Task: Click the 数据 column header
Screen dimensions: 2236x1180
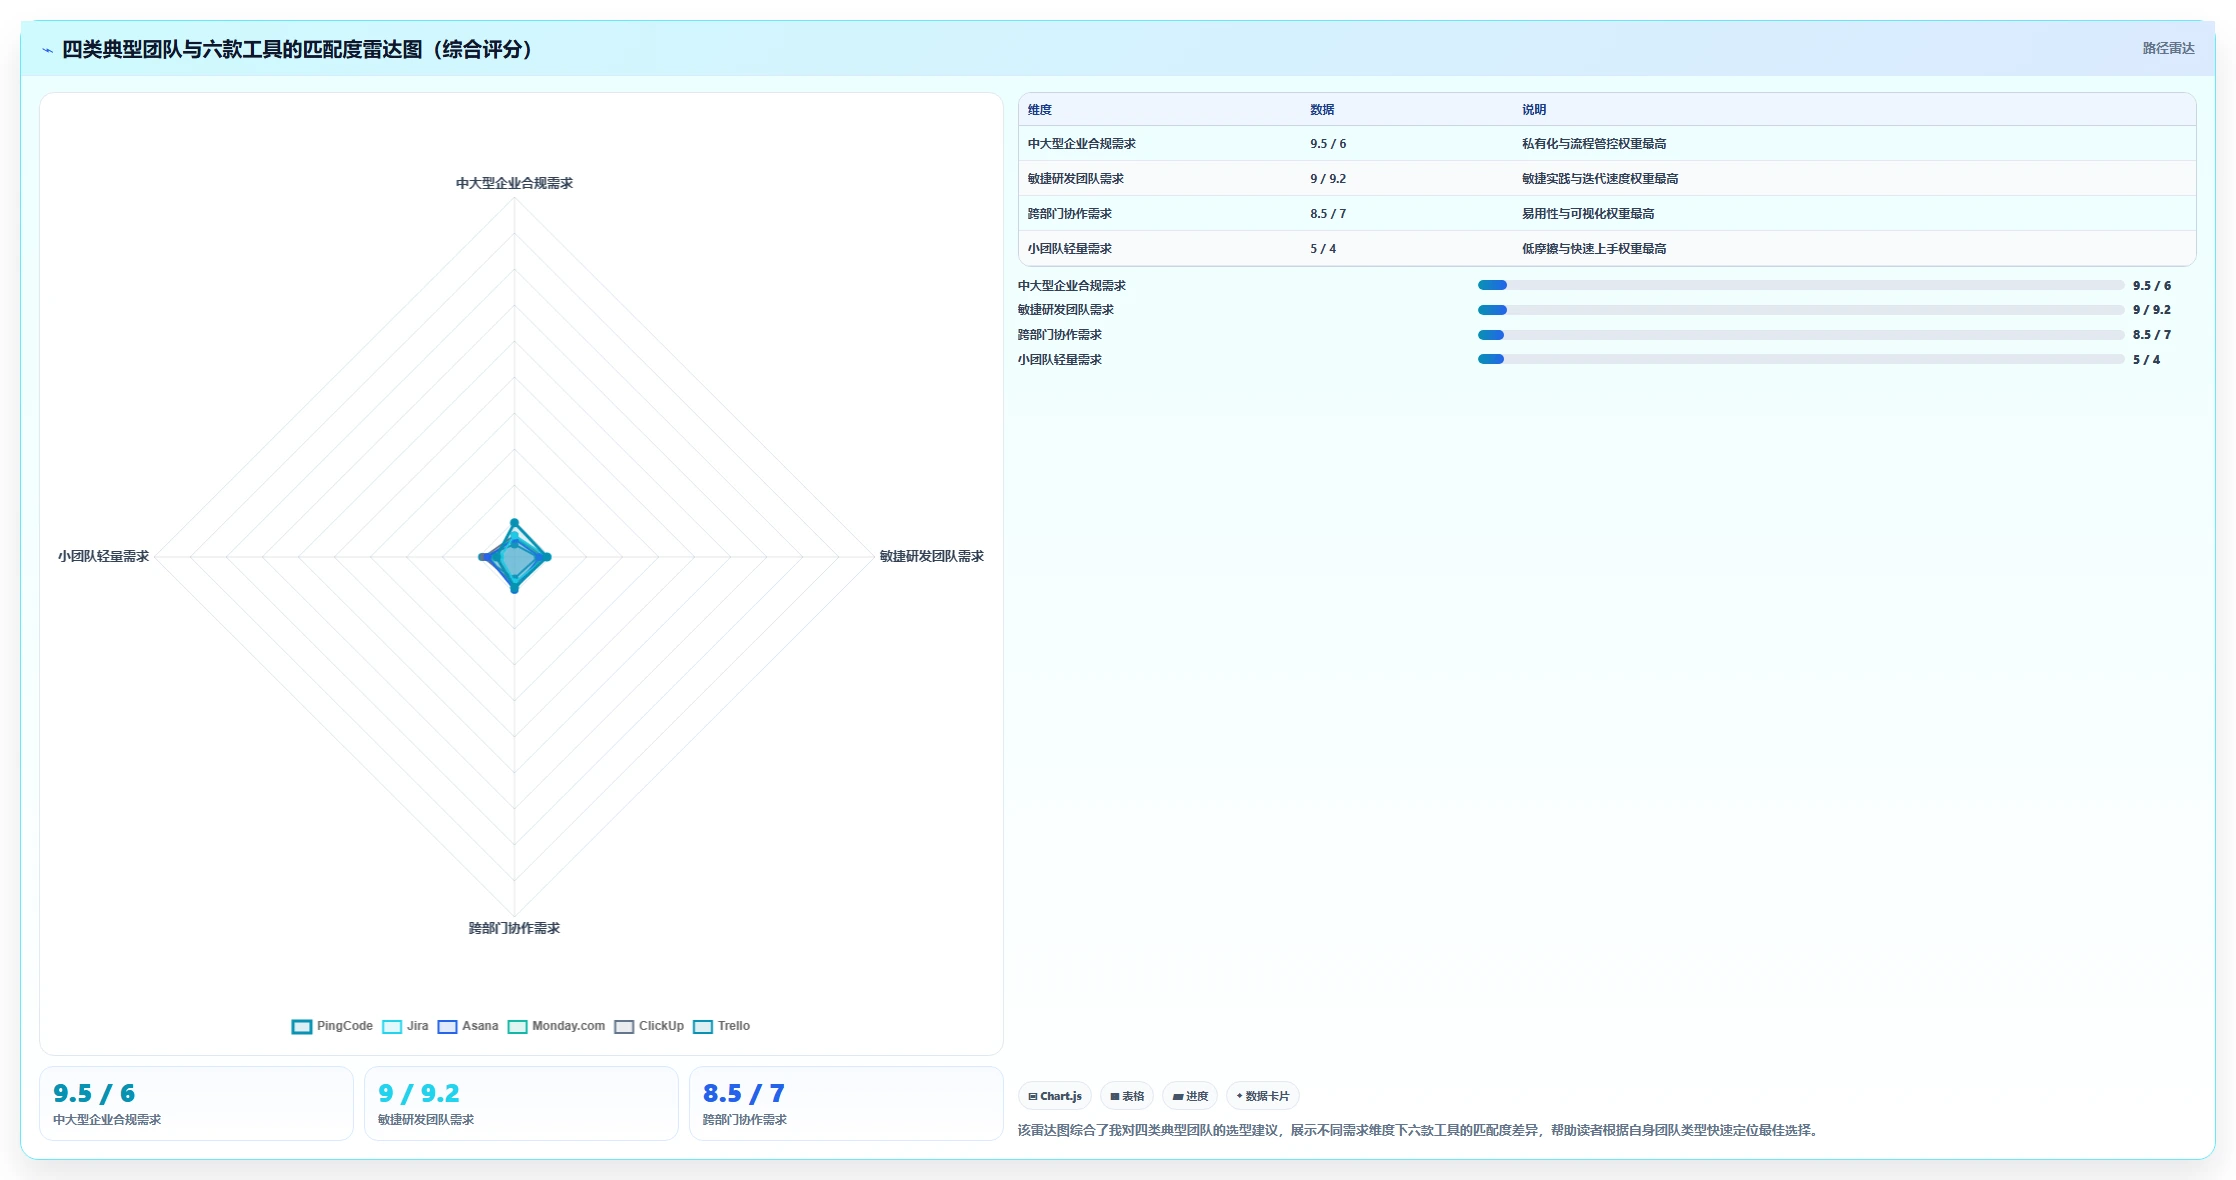Action: [x=1322, y=110]
